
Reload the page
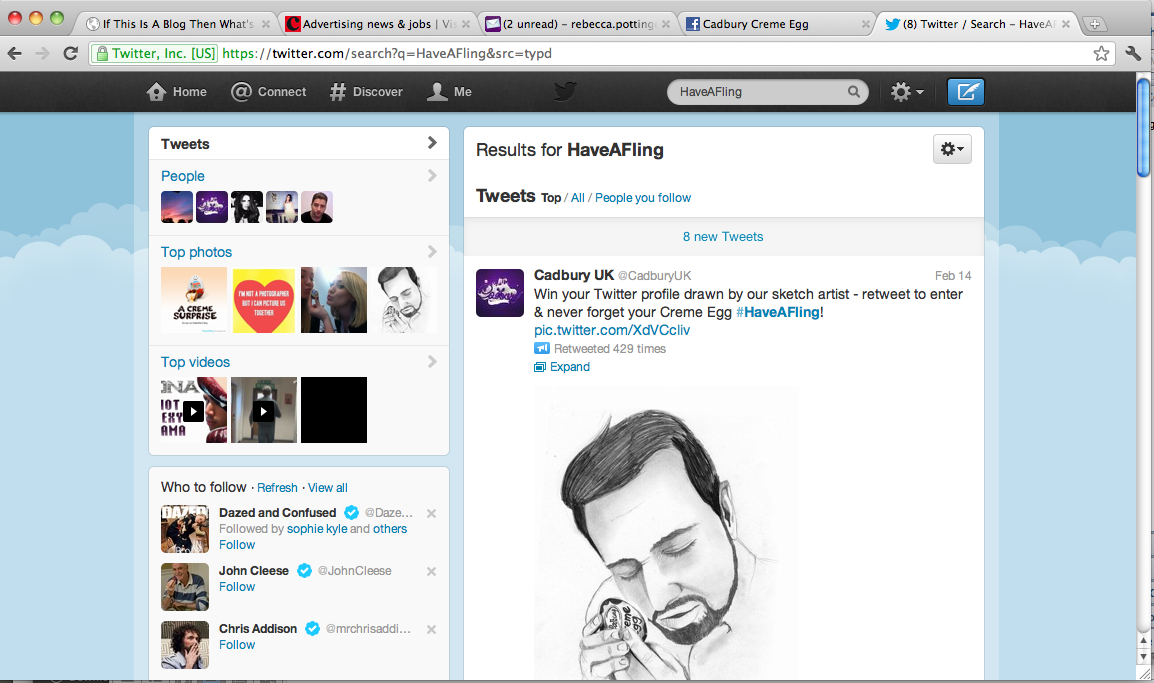pos(71,53)
